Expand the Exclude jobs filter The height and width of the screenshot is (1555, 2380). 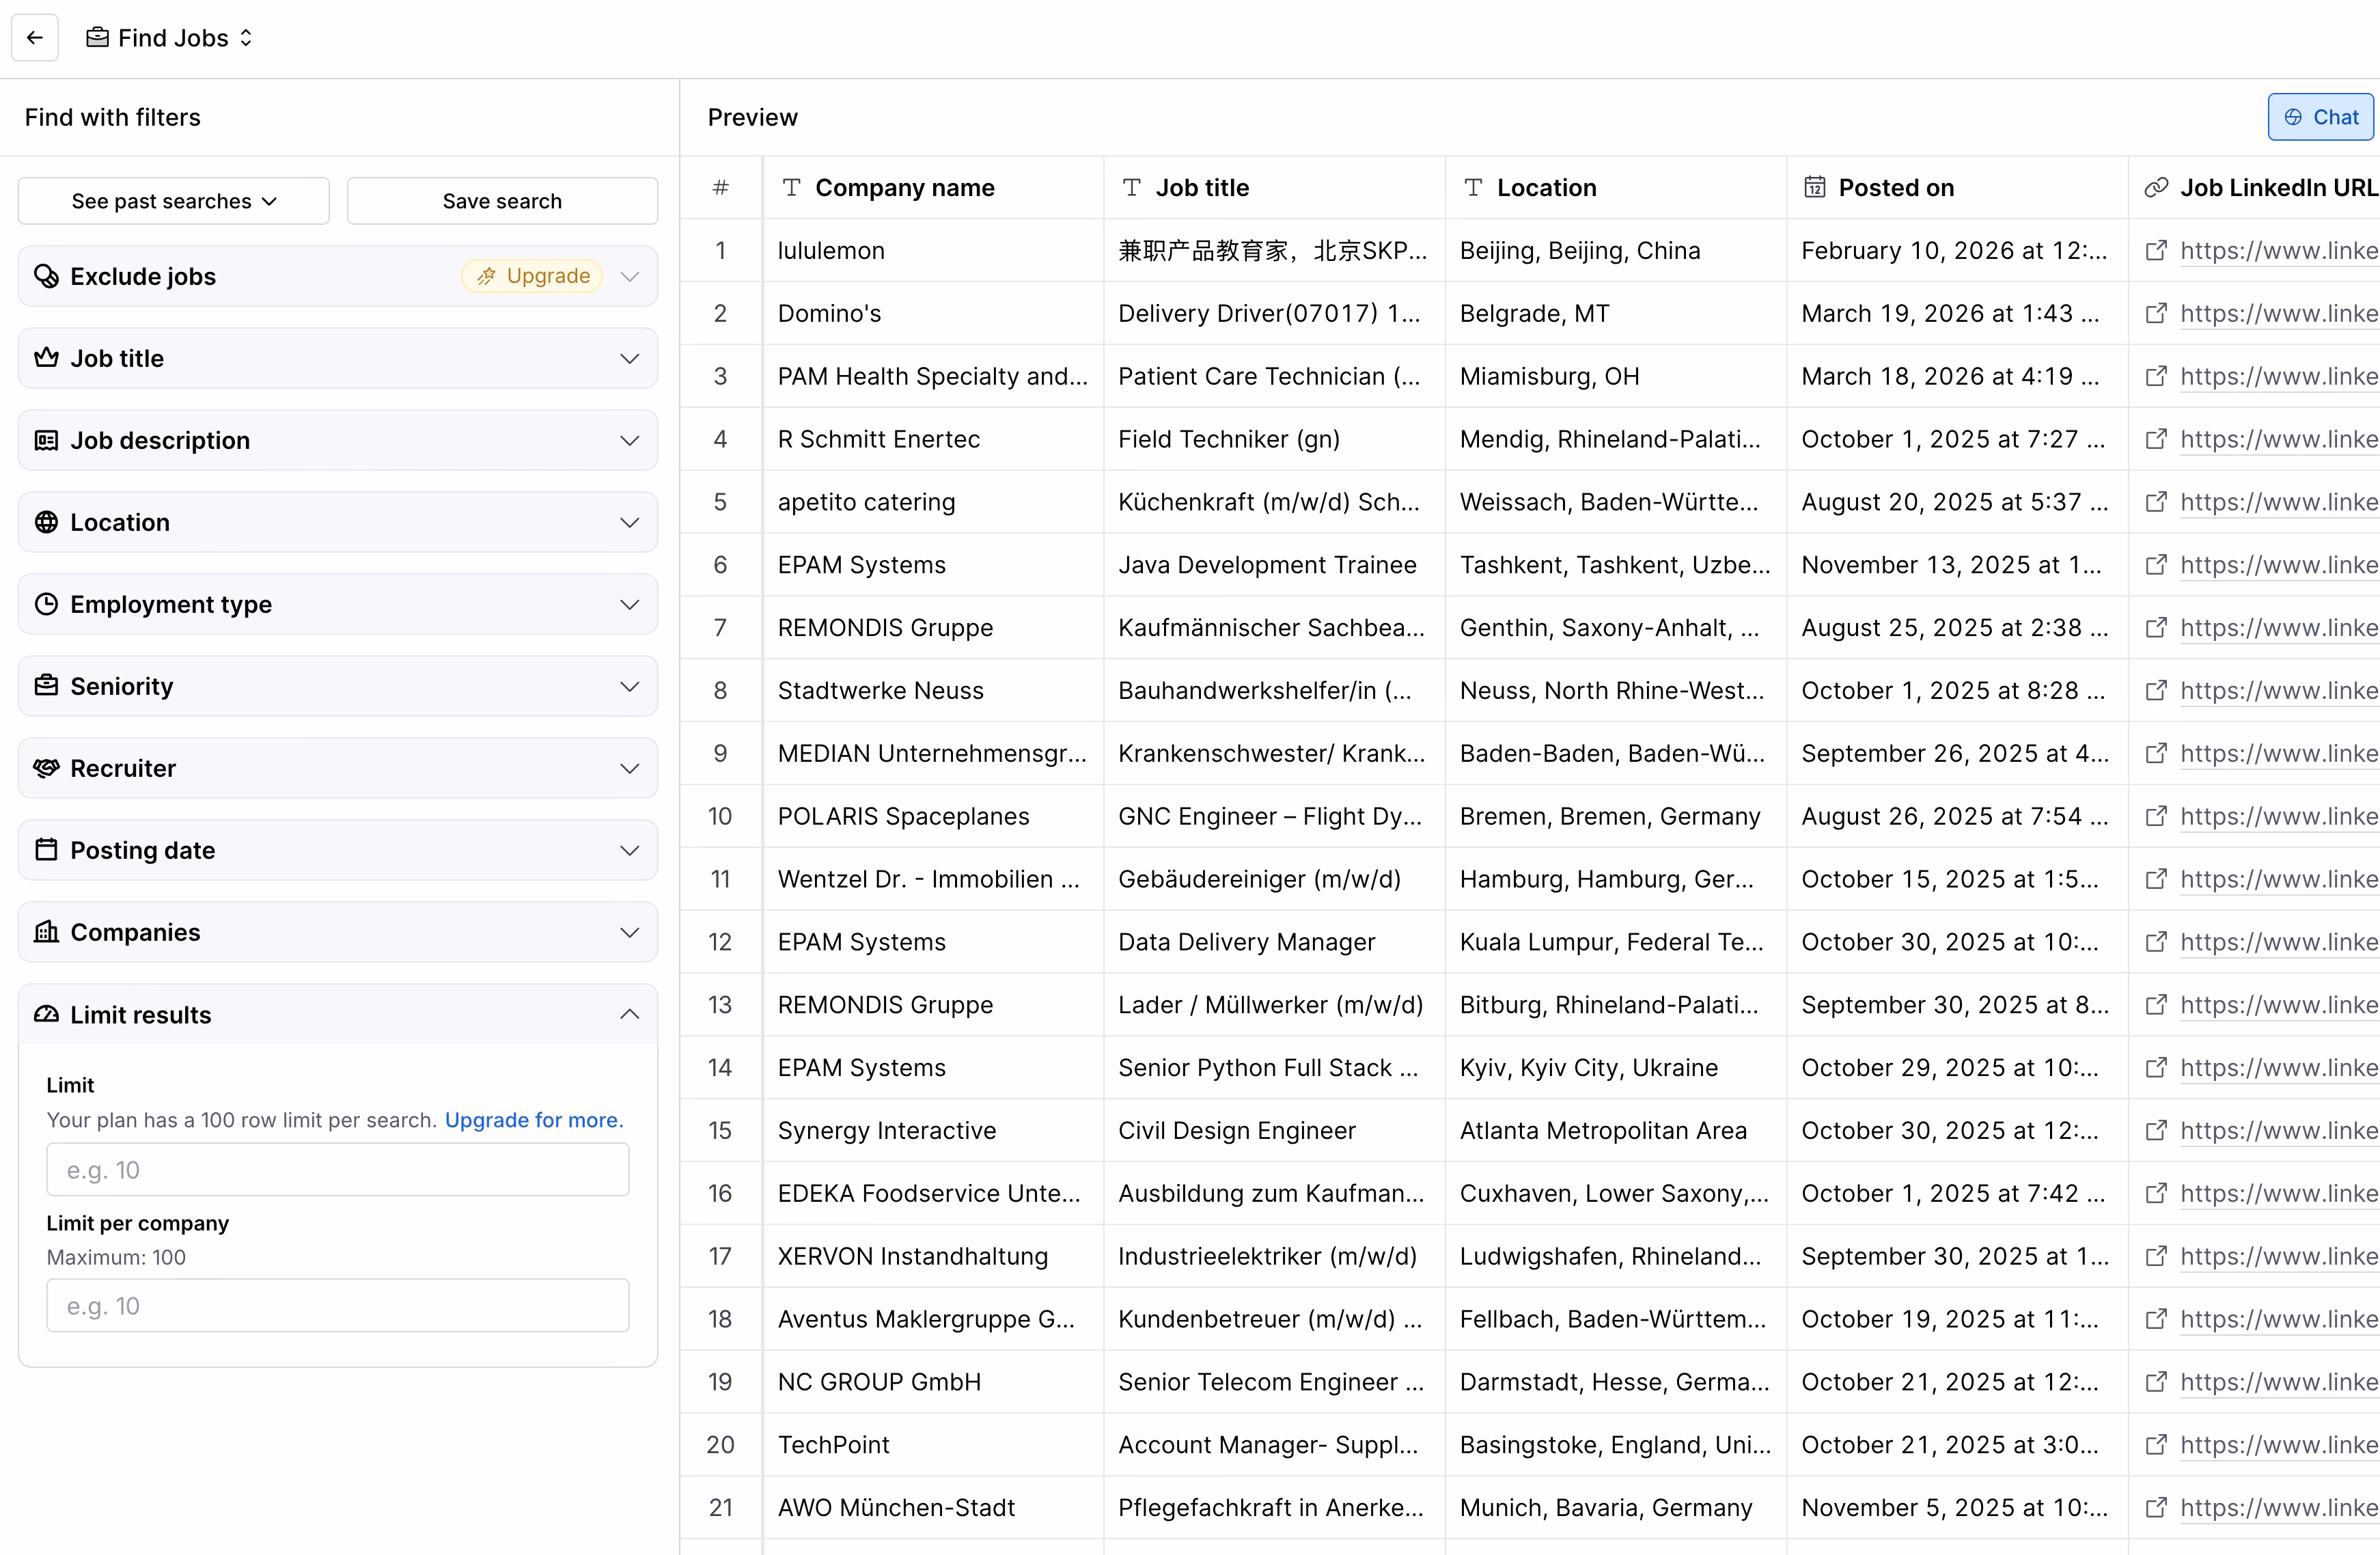click(629, 276)
